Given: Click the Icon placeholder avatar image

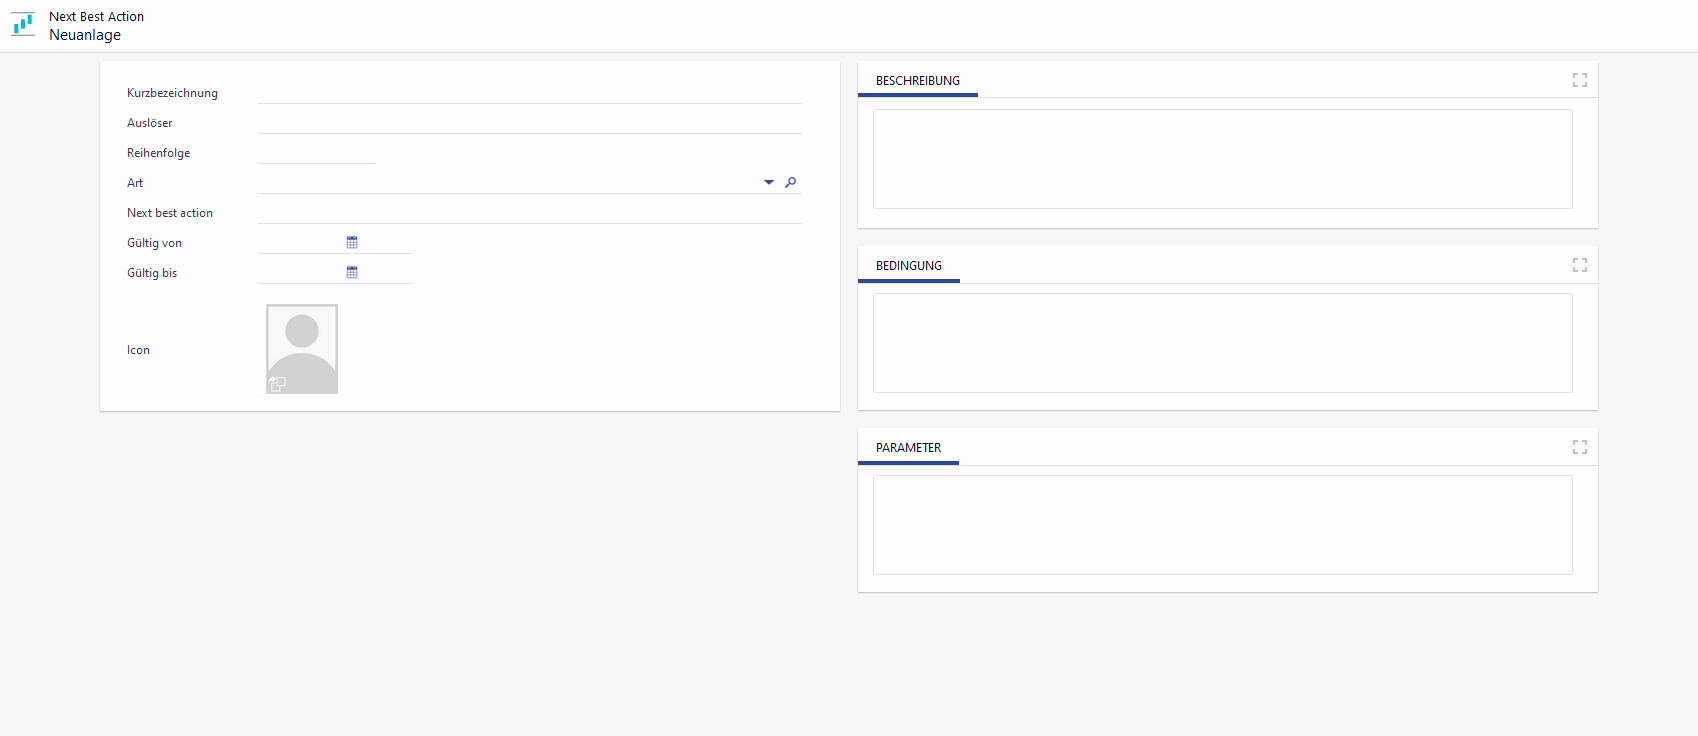Looking at the screenshot, I should point(302,345).
